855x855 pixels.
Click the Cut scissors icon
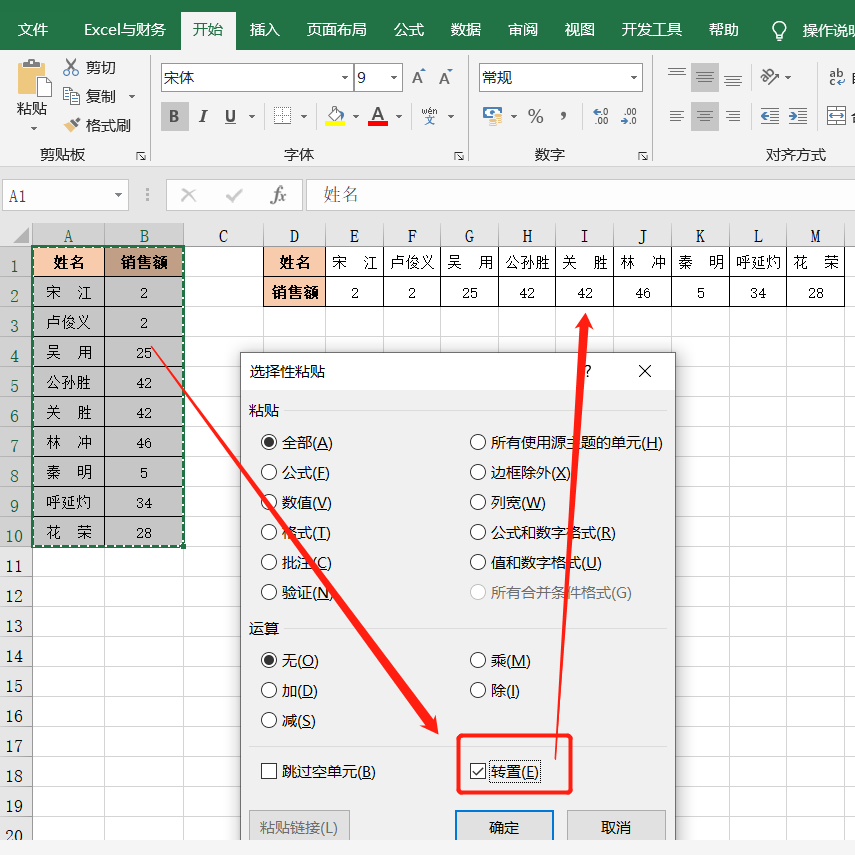pyautogui.click(x=71, y=67)
